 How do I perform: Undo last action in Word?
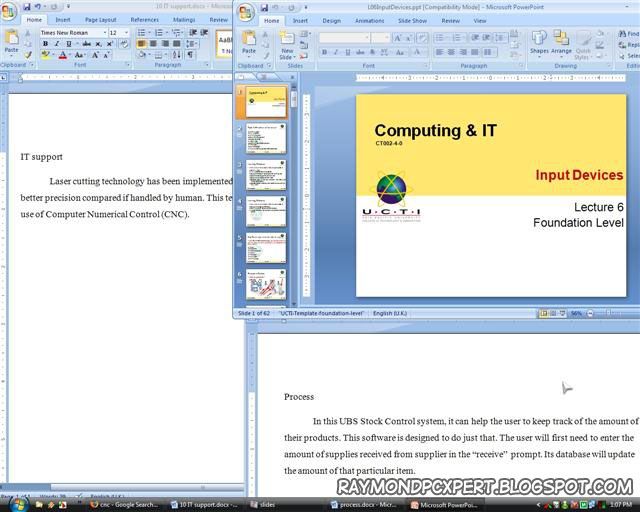(38, 7)
